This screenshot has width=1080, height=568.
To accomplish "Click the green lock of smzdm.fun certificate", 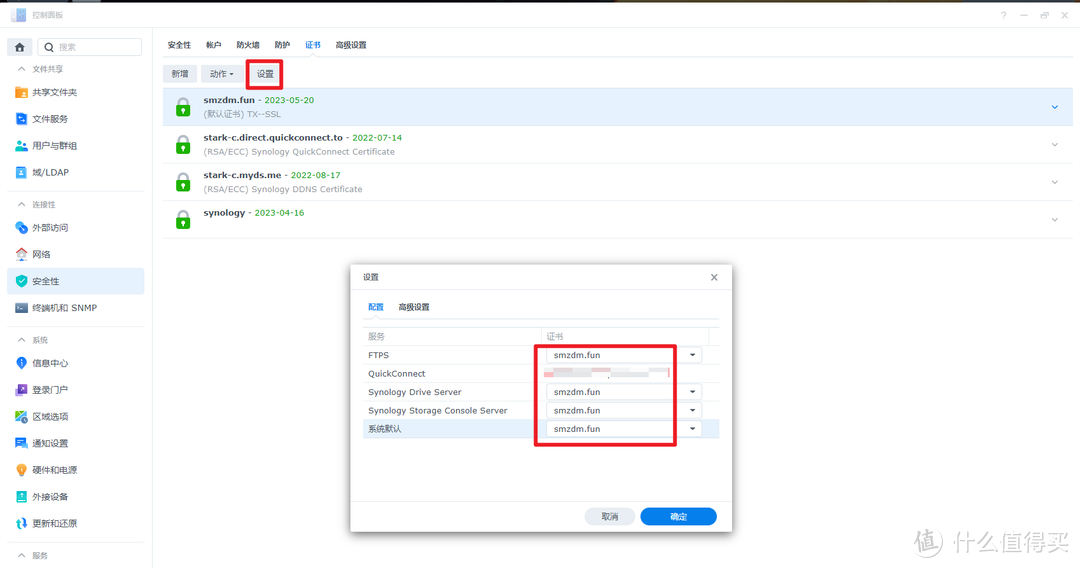I will 183,107.
